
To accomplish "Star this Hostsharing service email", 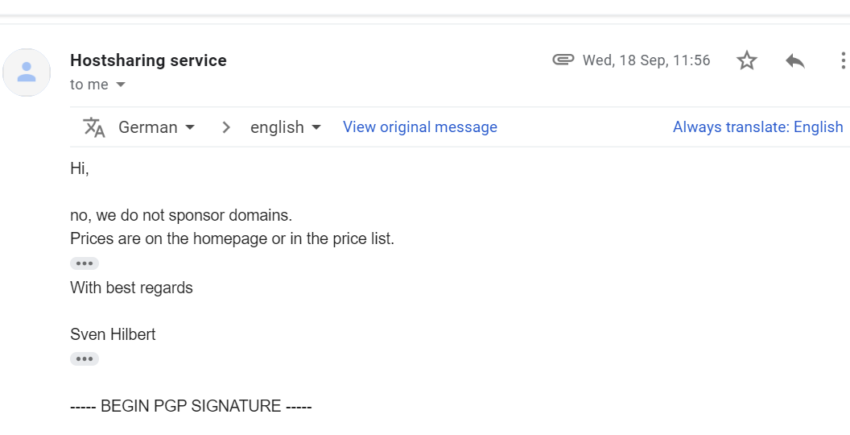I will [x=746, y=60].
